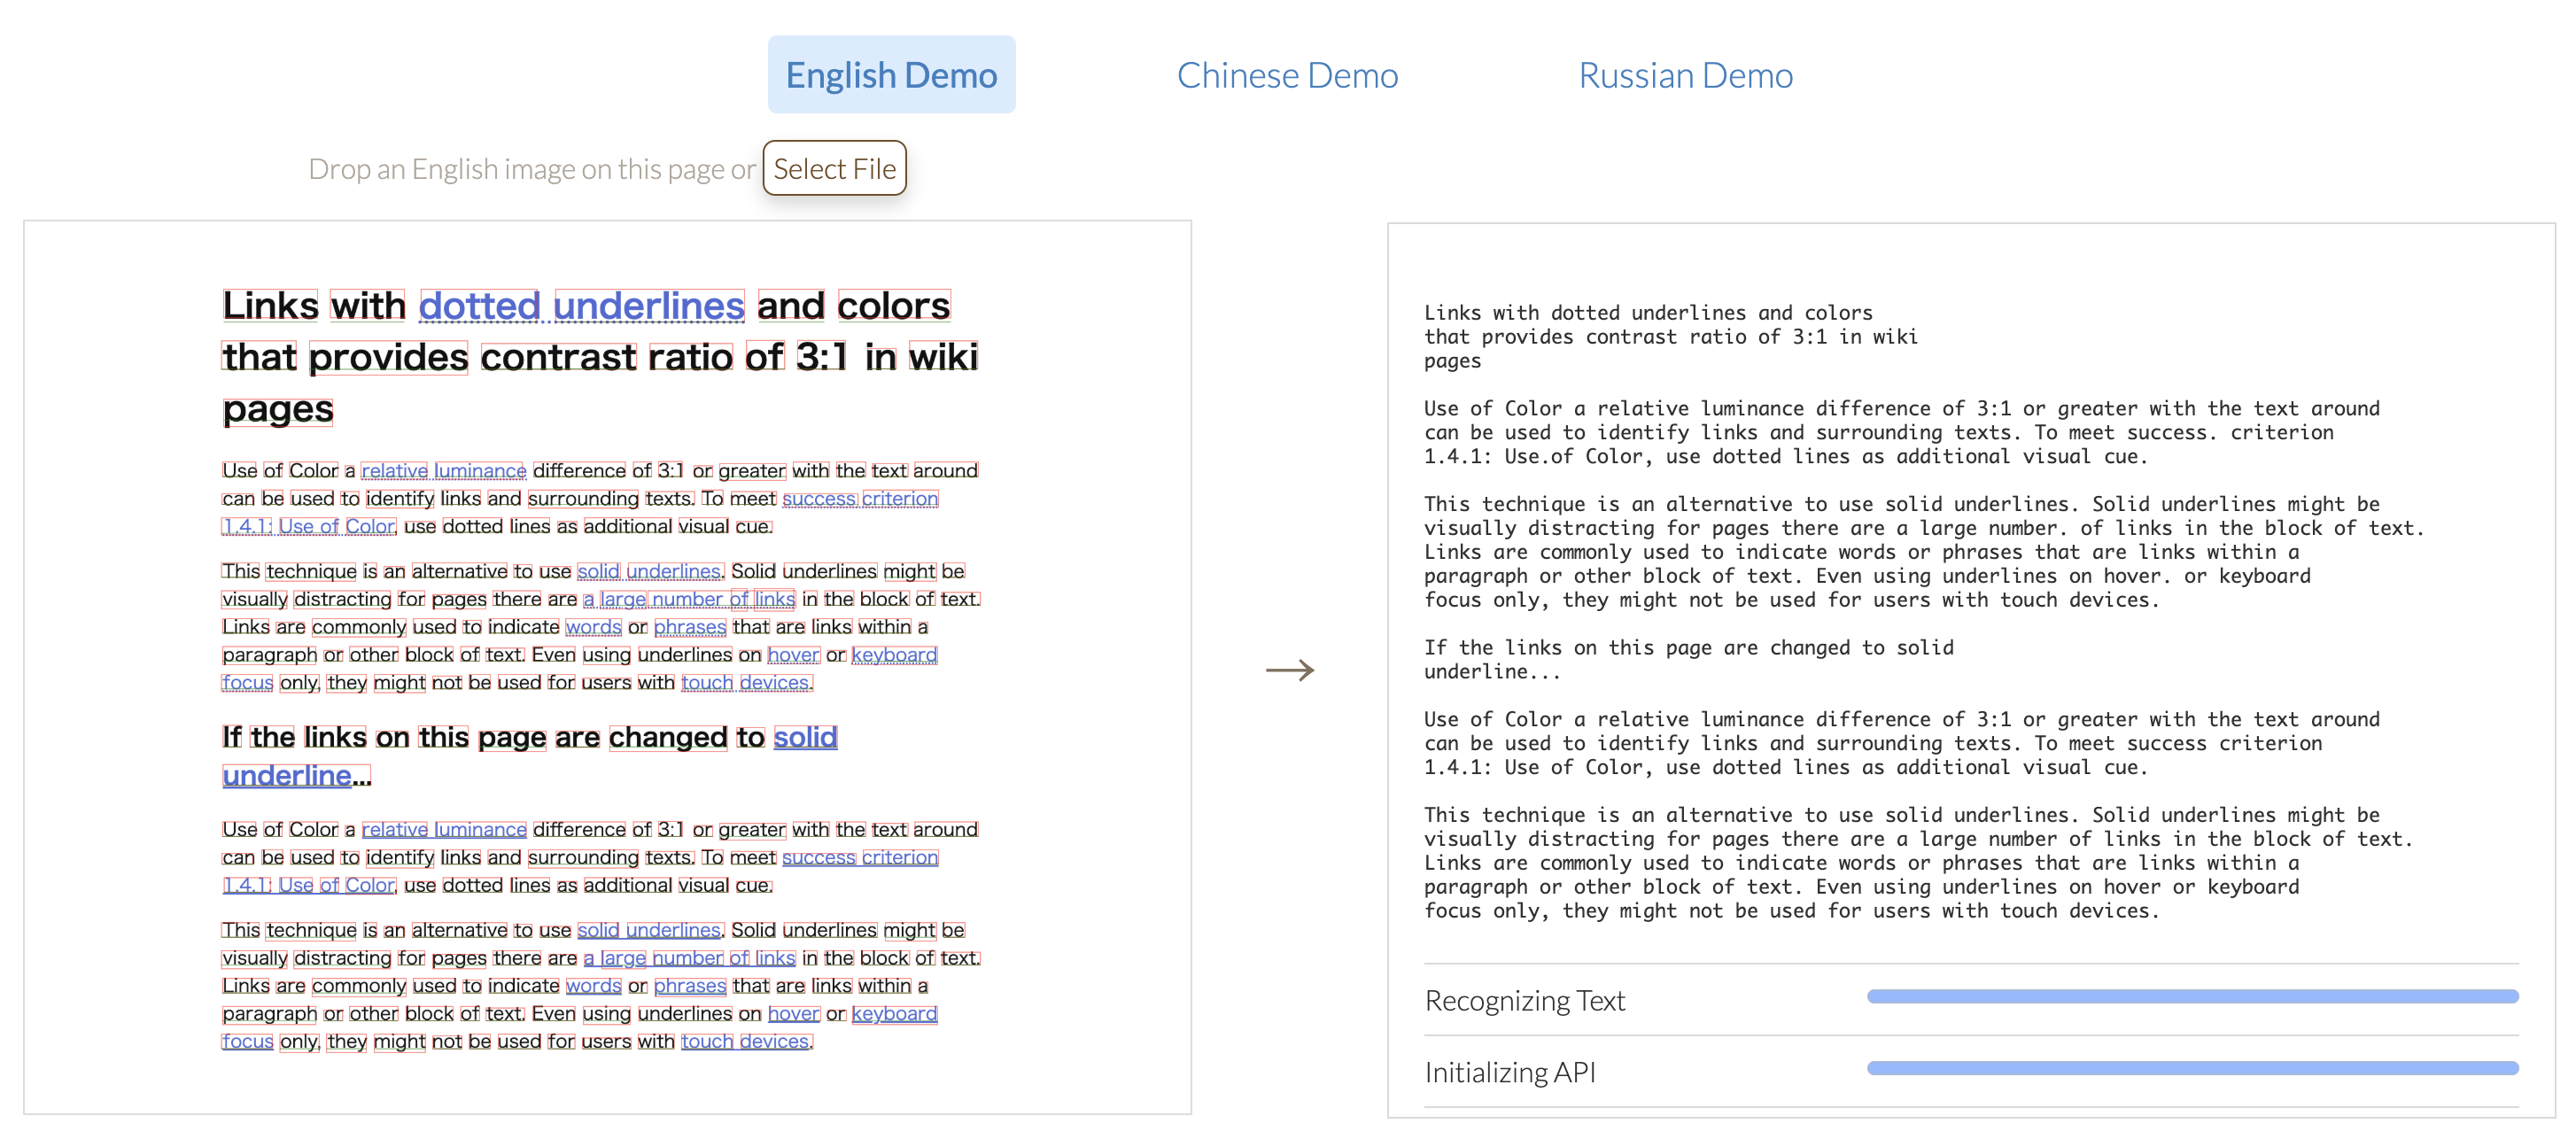Switch to the English Demo tab
The image size is (2576, 1139).
pos(890,75)
